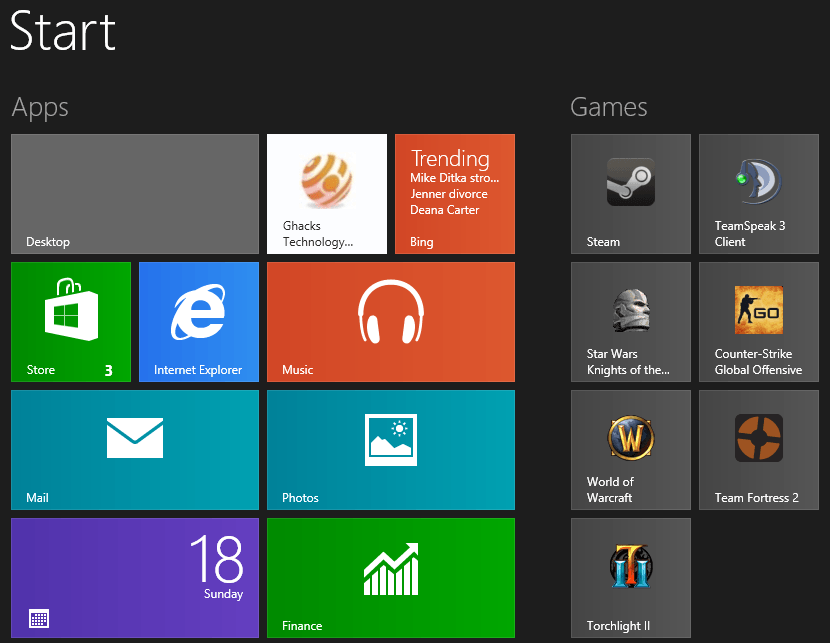
Task: Launch Star Wars Knights of the Old Republic
Action: click(x=630, y=322)
